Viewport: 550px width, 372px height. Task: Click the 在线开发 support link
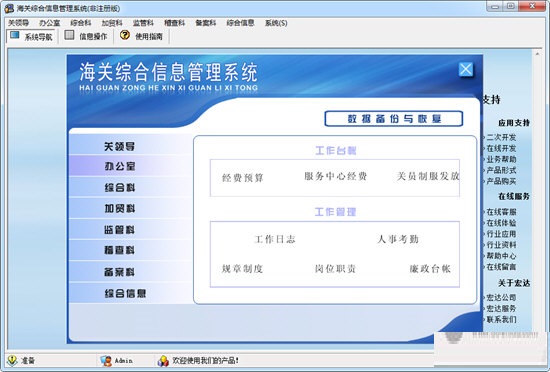click(501, 148)
